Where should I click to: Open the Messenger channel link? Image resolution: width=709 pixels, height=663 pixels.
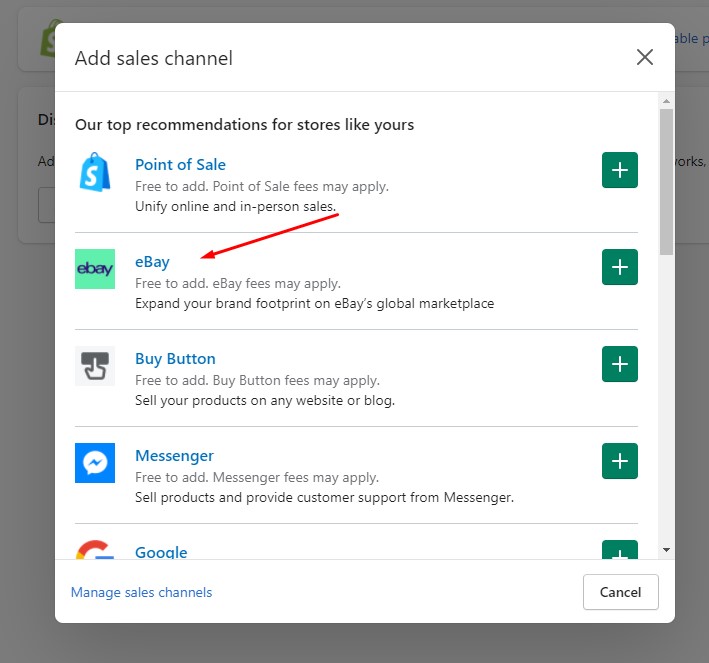[x=175, y=456]
